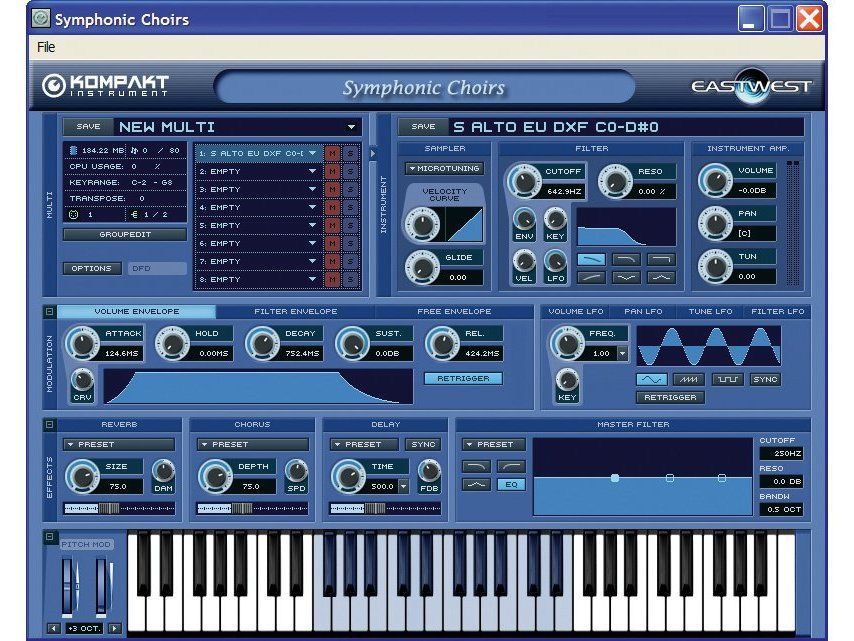Screen dimensions: 854x641
Task: Click the Delay Time knob
Action: click(348, 477)
